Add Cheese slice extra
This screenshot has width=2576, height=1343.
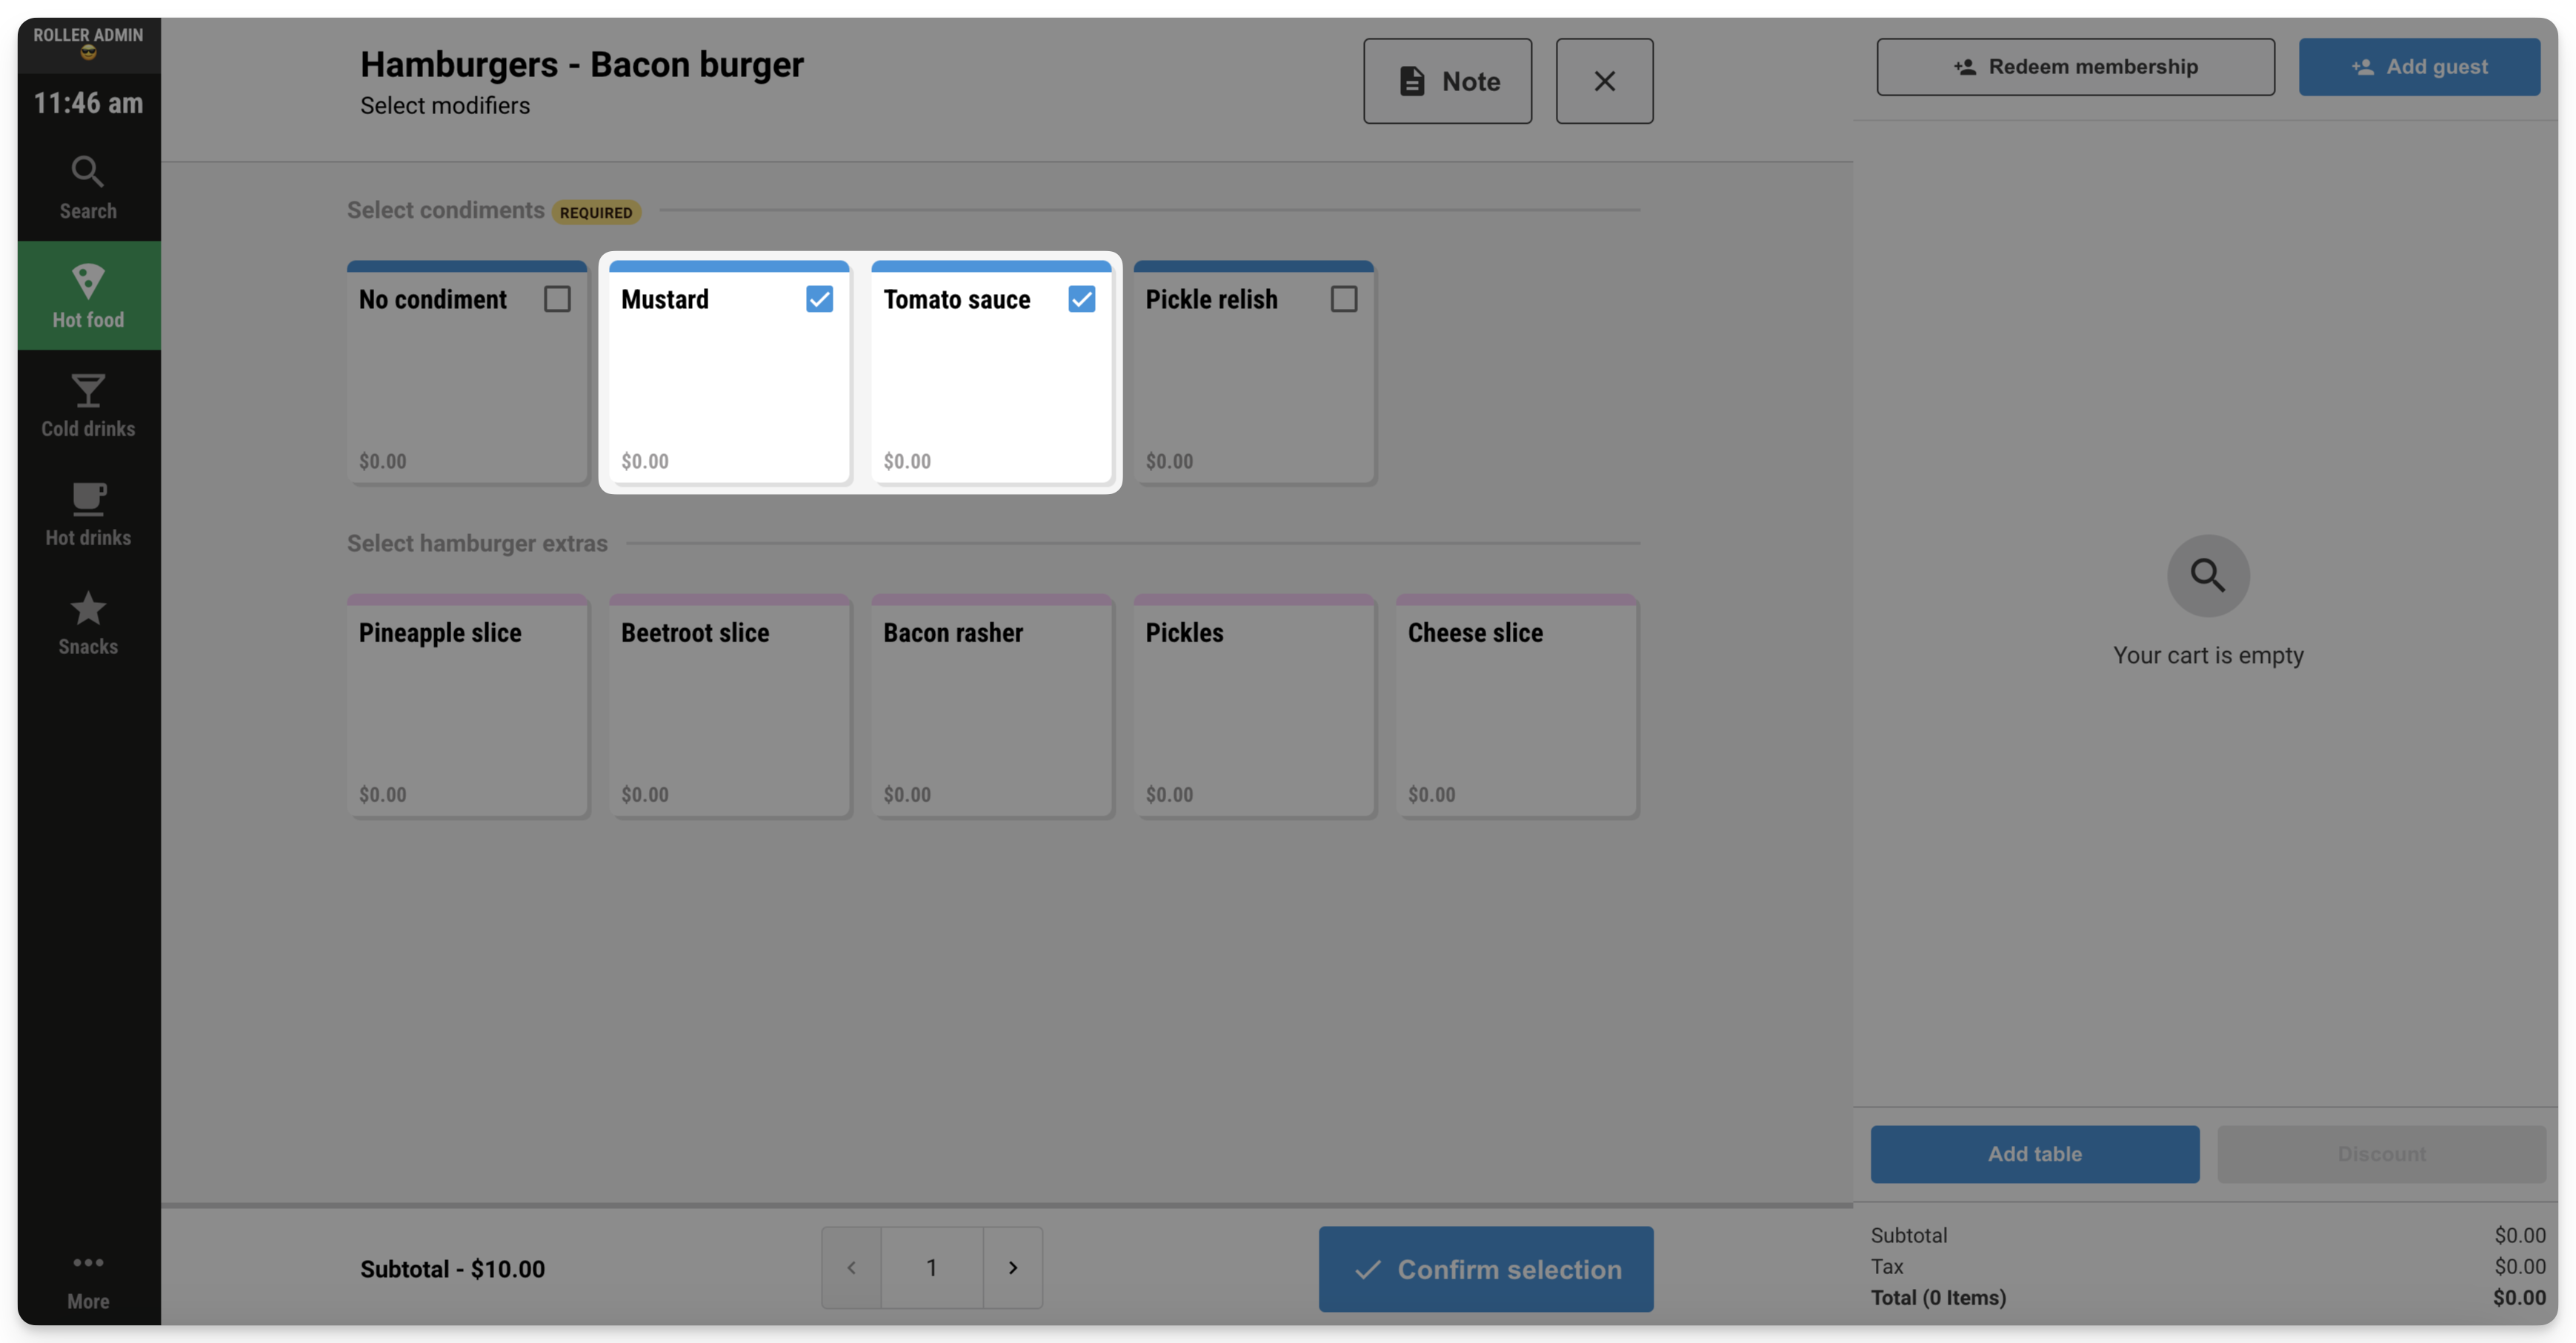(1516, 707)
